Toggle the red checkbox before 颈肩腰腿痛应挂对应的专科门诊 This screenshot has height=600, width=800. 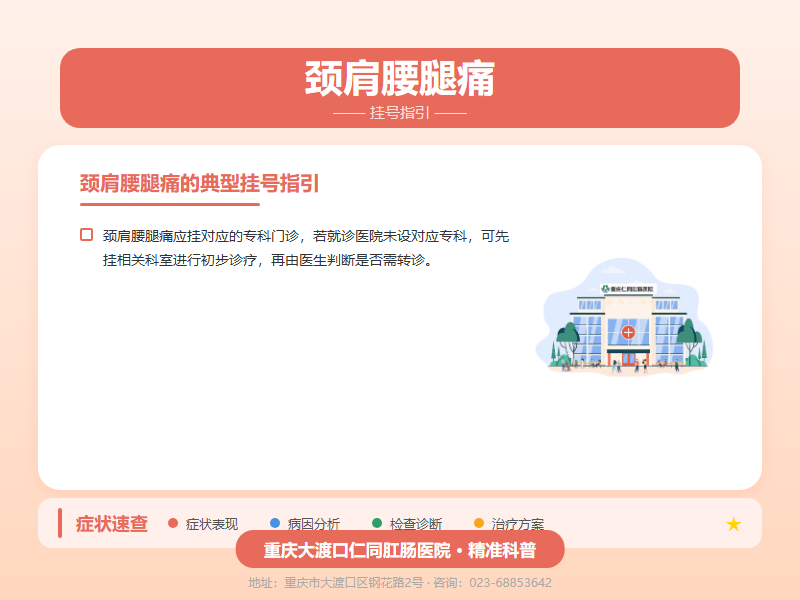(87, 235)
